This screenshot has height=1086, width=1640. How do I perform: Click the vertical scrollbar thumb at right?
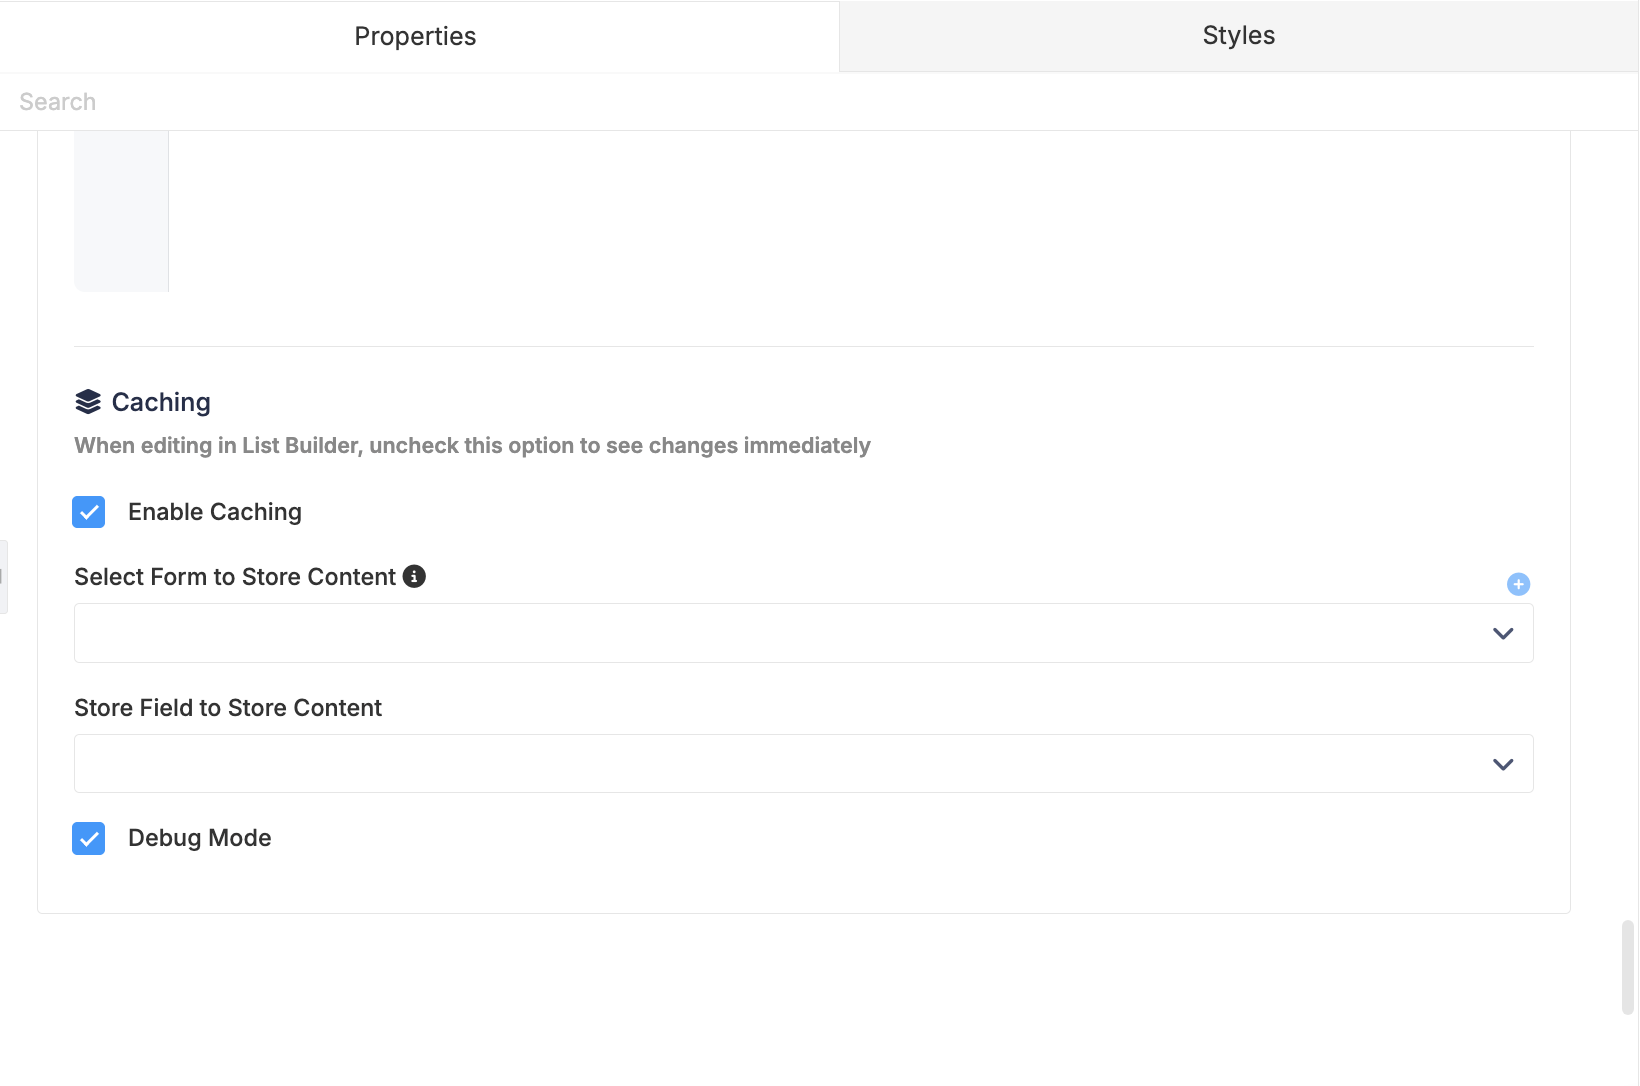[x=1628, y=968]
